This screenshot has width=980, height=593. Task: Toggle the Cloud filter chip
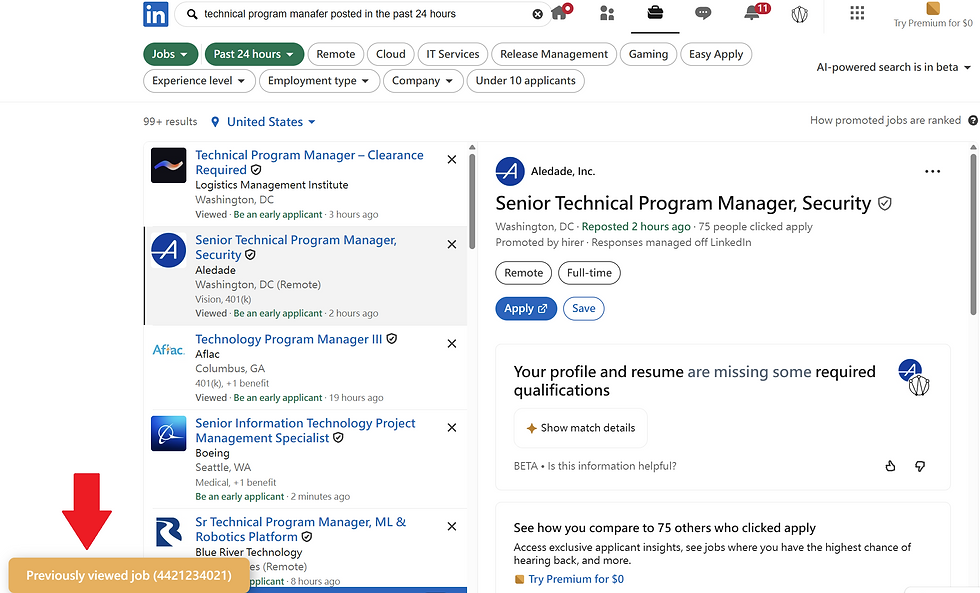(391, 54)
